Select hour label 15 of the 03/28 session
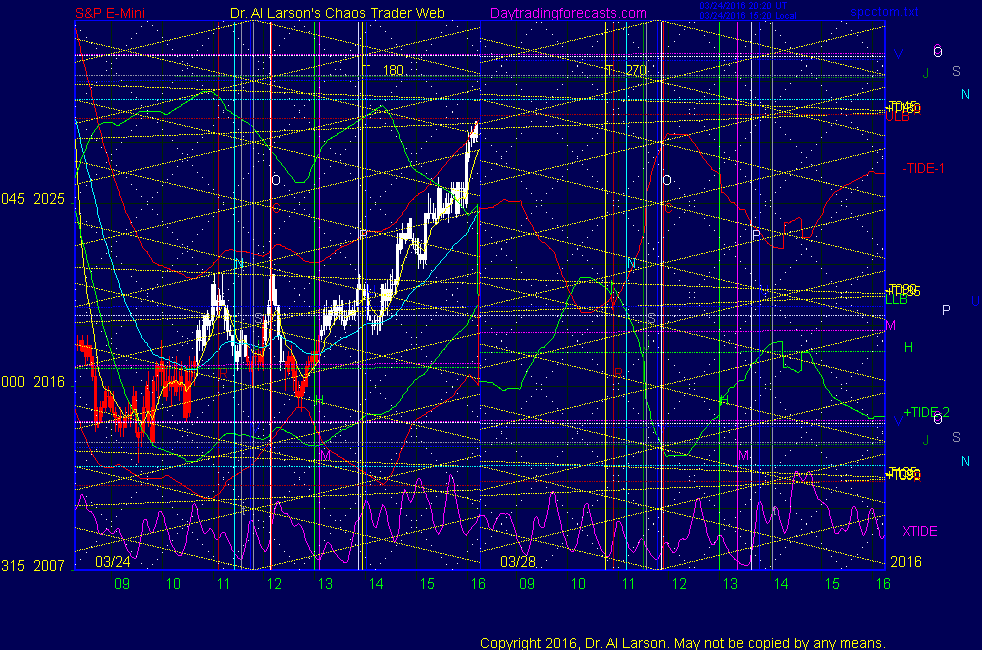Viewport: 982px width, 650px height. (x=832, y=584)
